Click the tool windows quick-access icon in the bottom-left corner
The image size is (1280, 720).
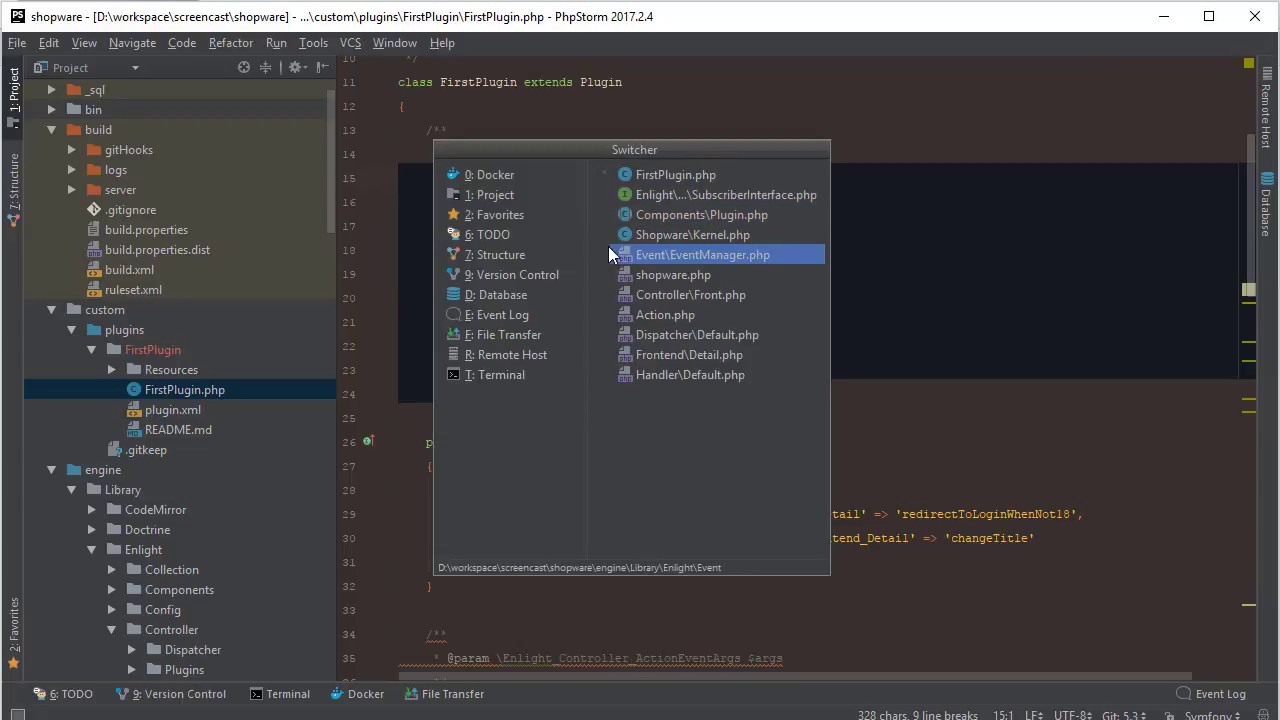16,715
